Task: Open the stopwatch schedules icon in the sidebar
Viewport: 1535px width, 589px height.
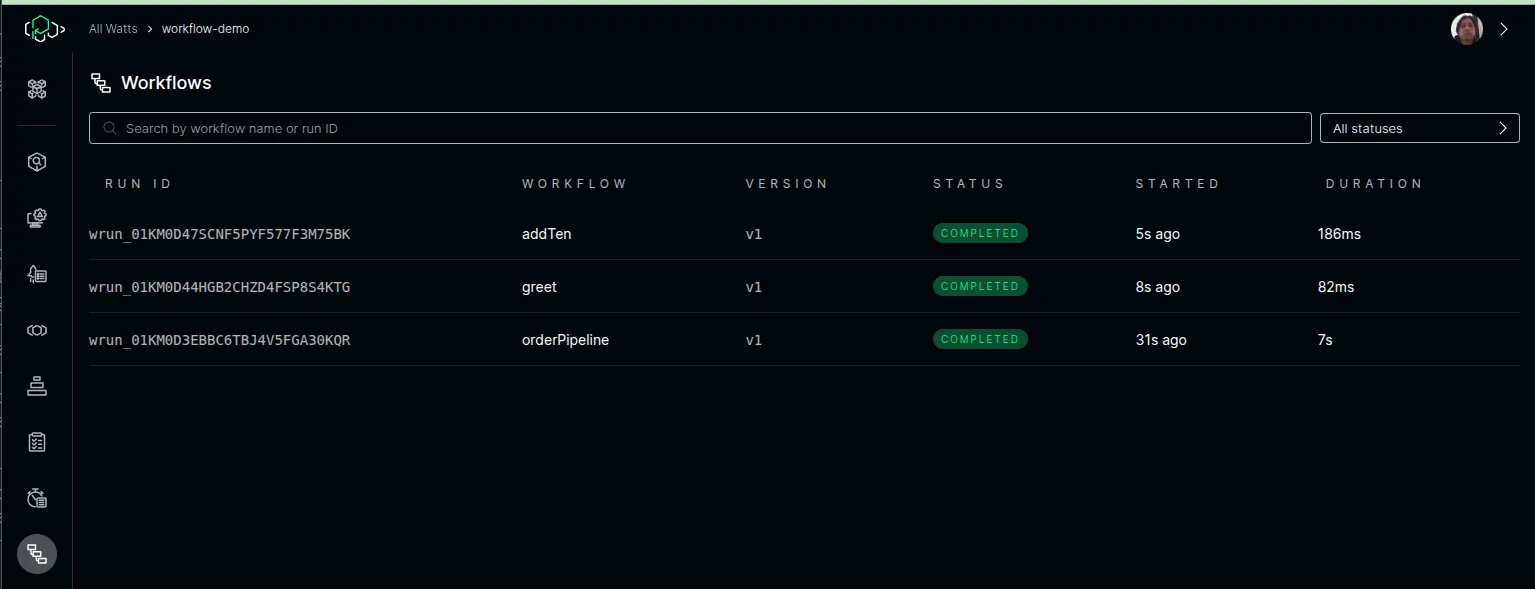Action: tap(37, 497)
